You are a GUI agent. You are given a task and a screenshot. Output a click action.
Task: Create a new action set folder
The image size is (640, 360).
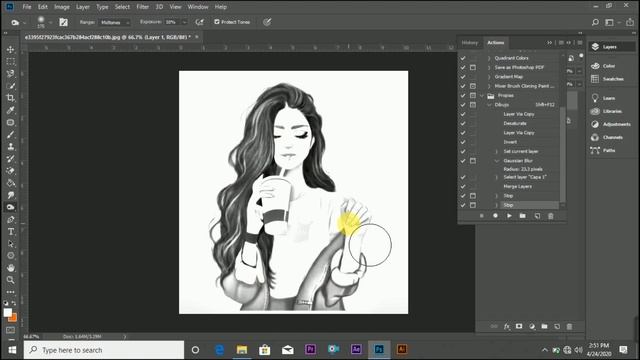click(x=522, y=216)
